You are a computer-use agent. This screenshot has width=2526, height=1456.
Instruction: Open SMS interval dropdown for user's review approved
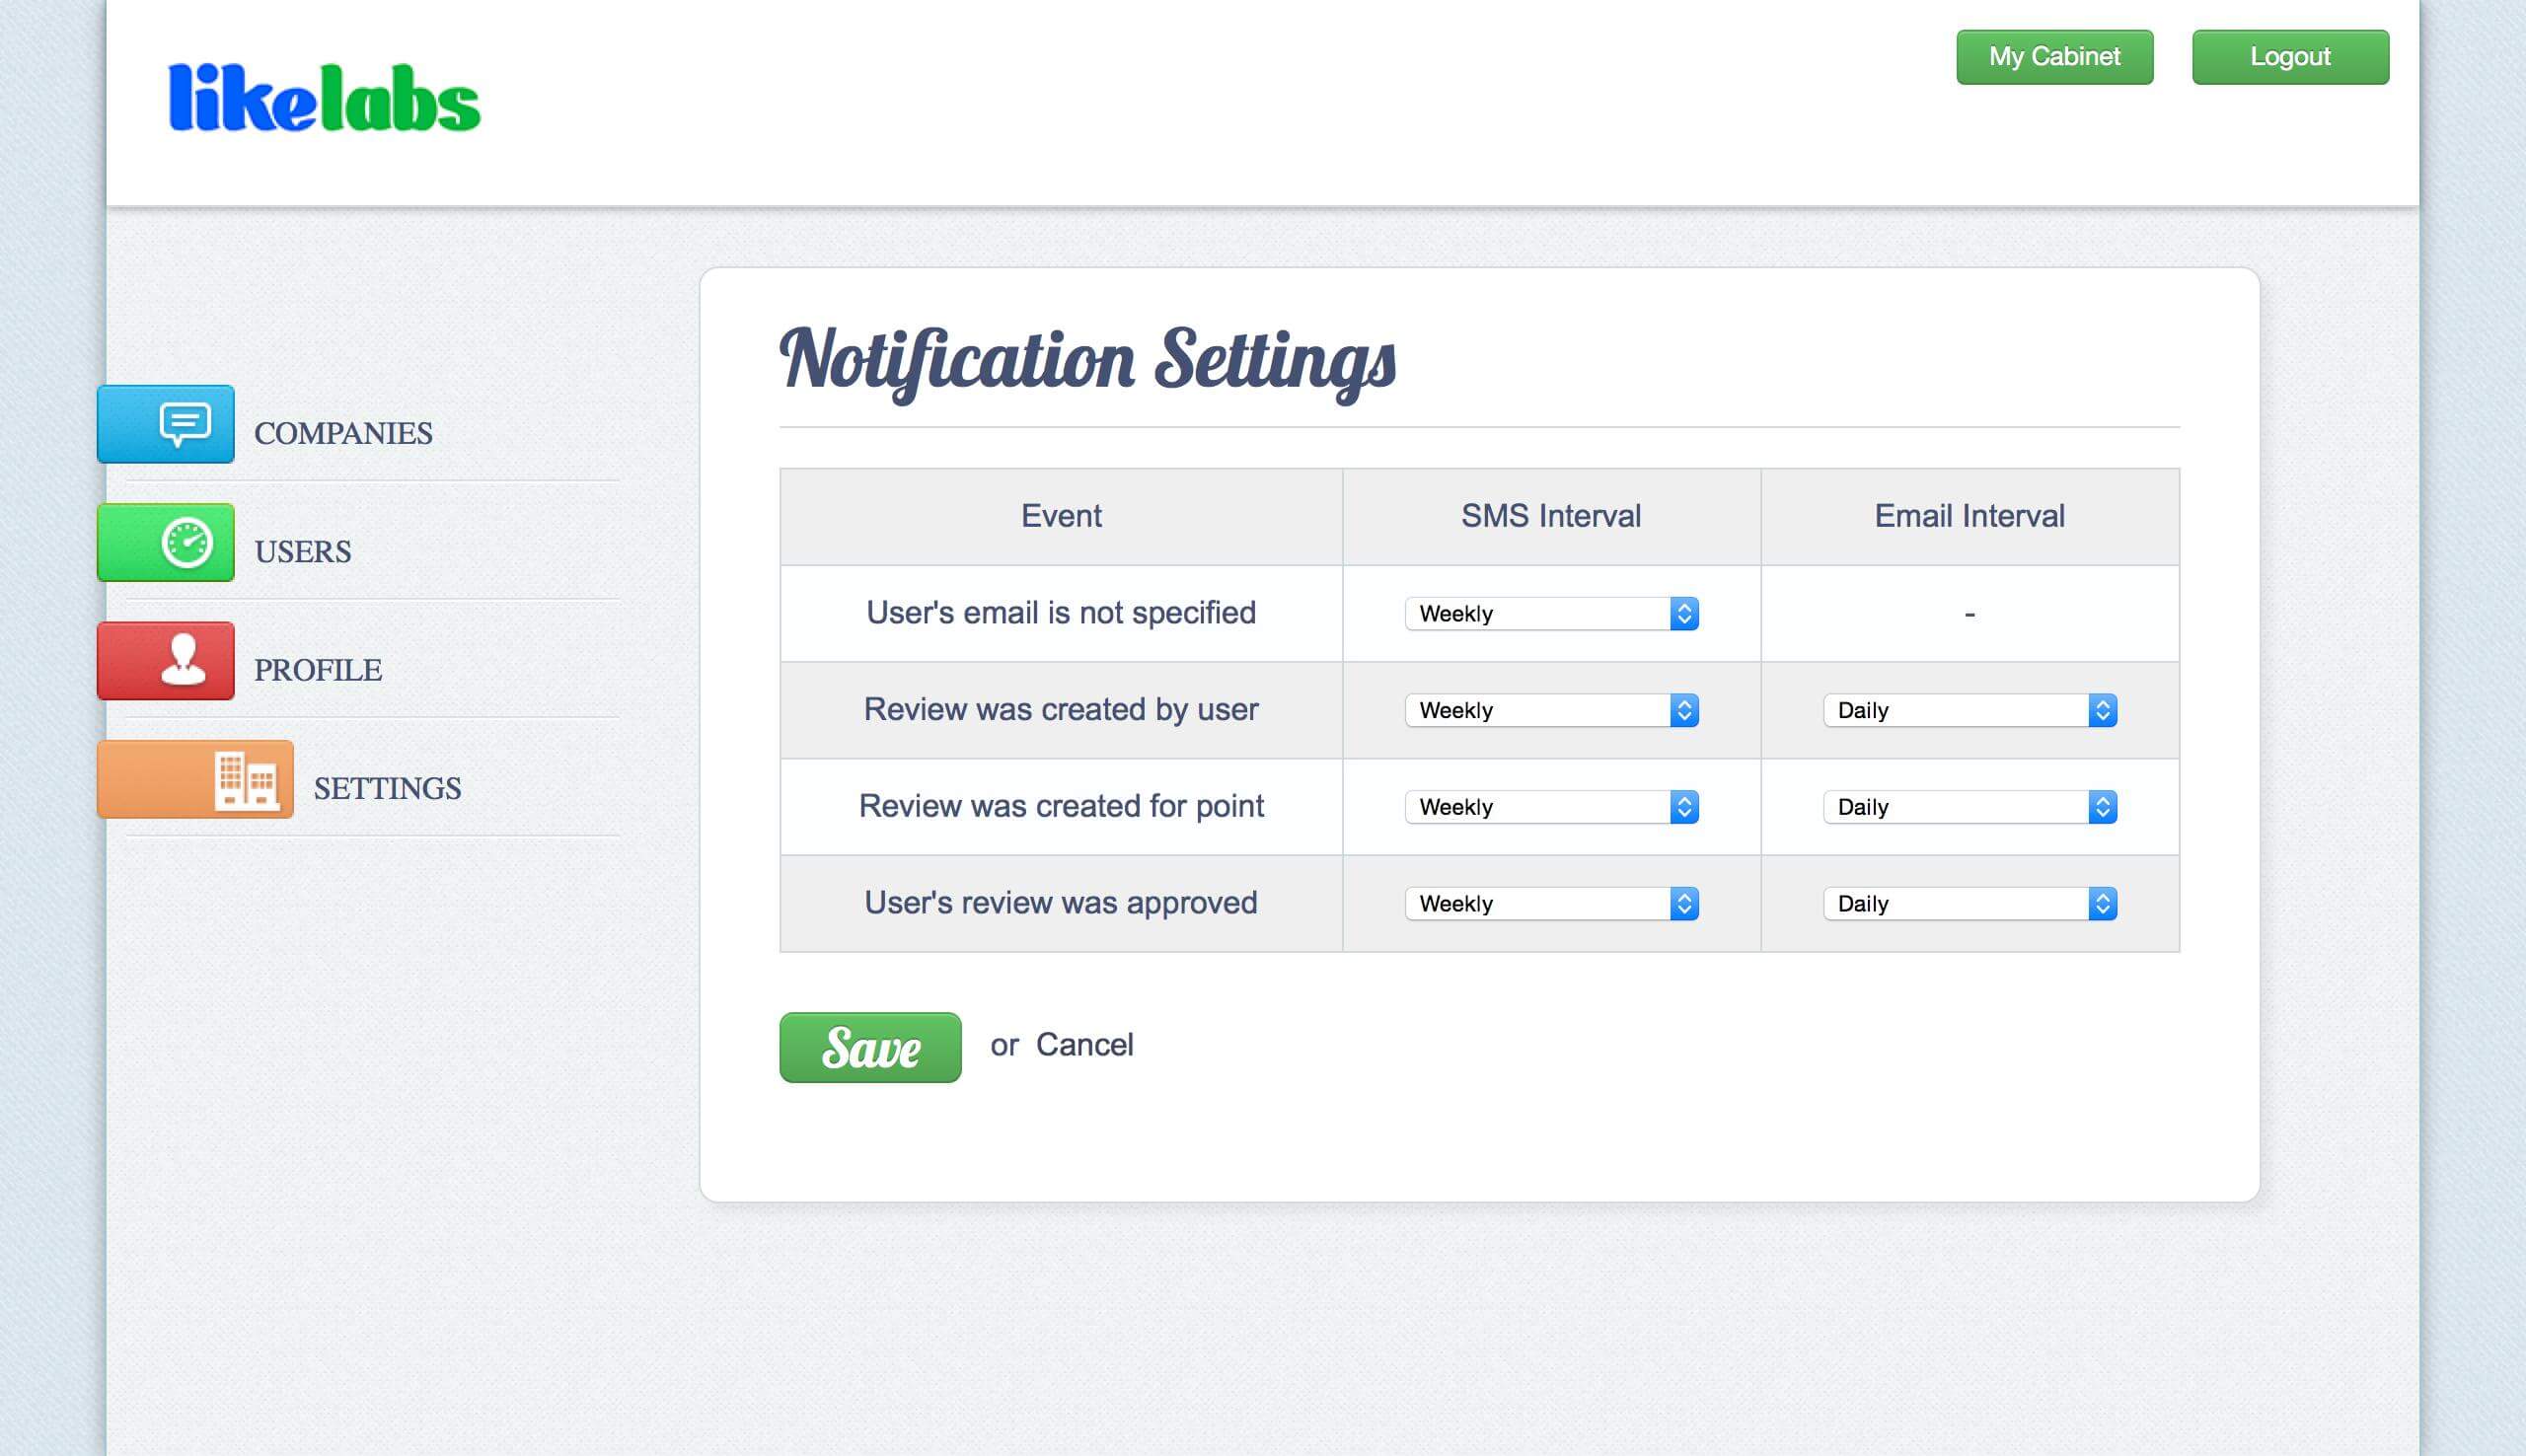(x=1551, y=904)
